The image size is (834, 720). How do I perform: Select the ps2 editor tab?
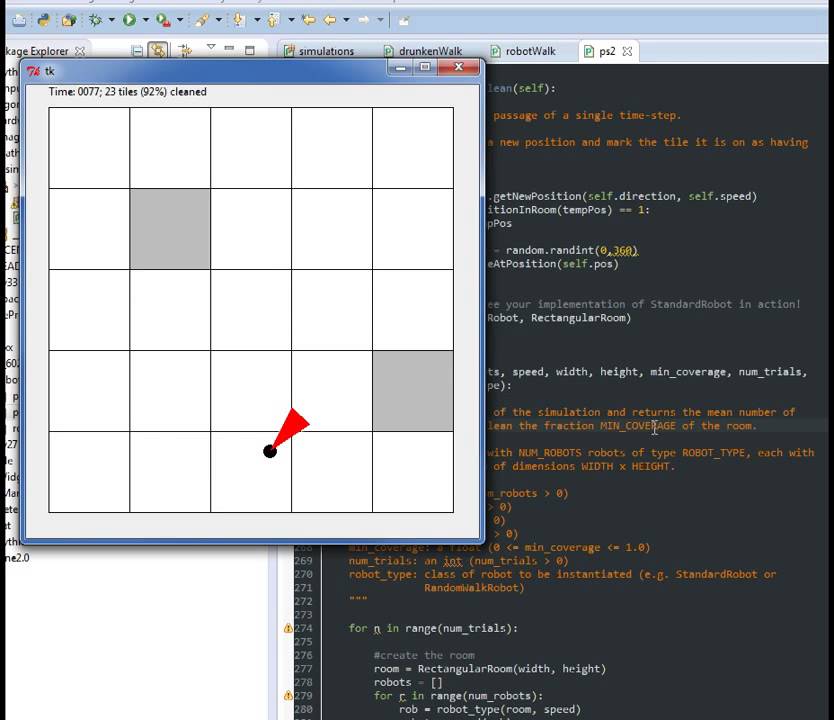[607, 51]
